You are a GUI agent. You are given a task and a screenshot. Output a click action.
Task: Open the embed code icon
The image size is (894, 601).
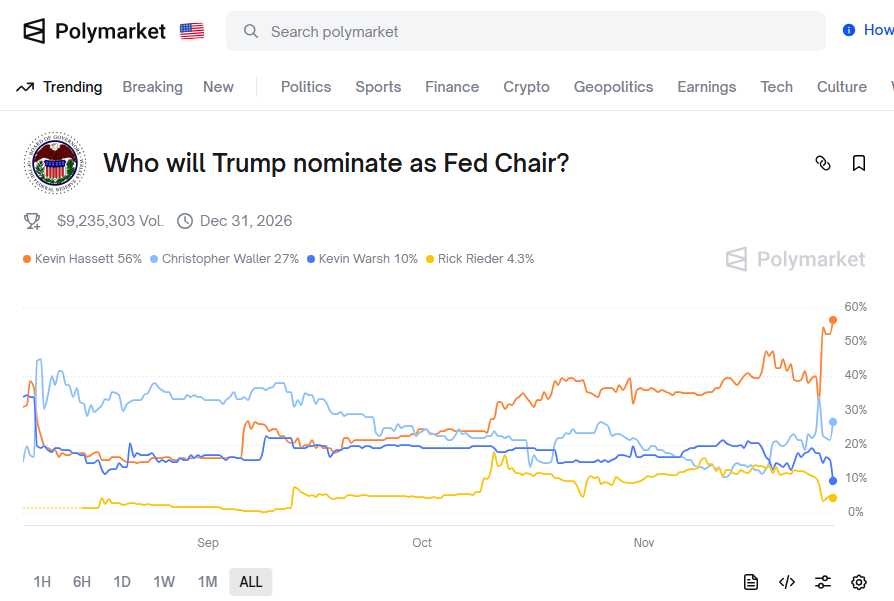pos(786,581)
